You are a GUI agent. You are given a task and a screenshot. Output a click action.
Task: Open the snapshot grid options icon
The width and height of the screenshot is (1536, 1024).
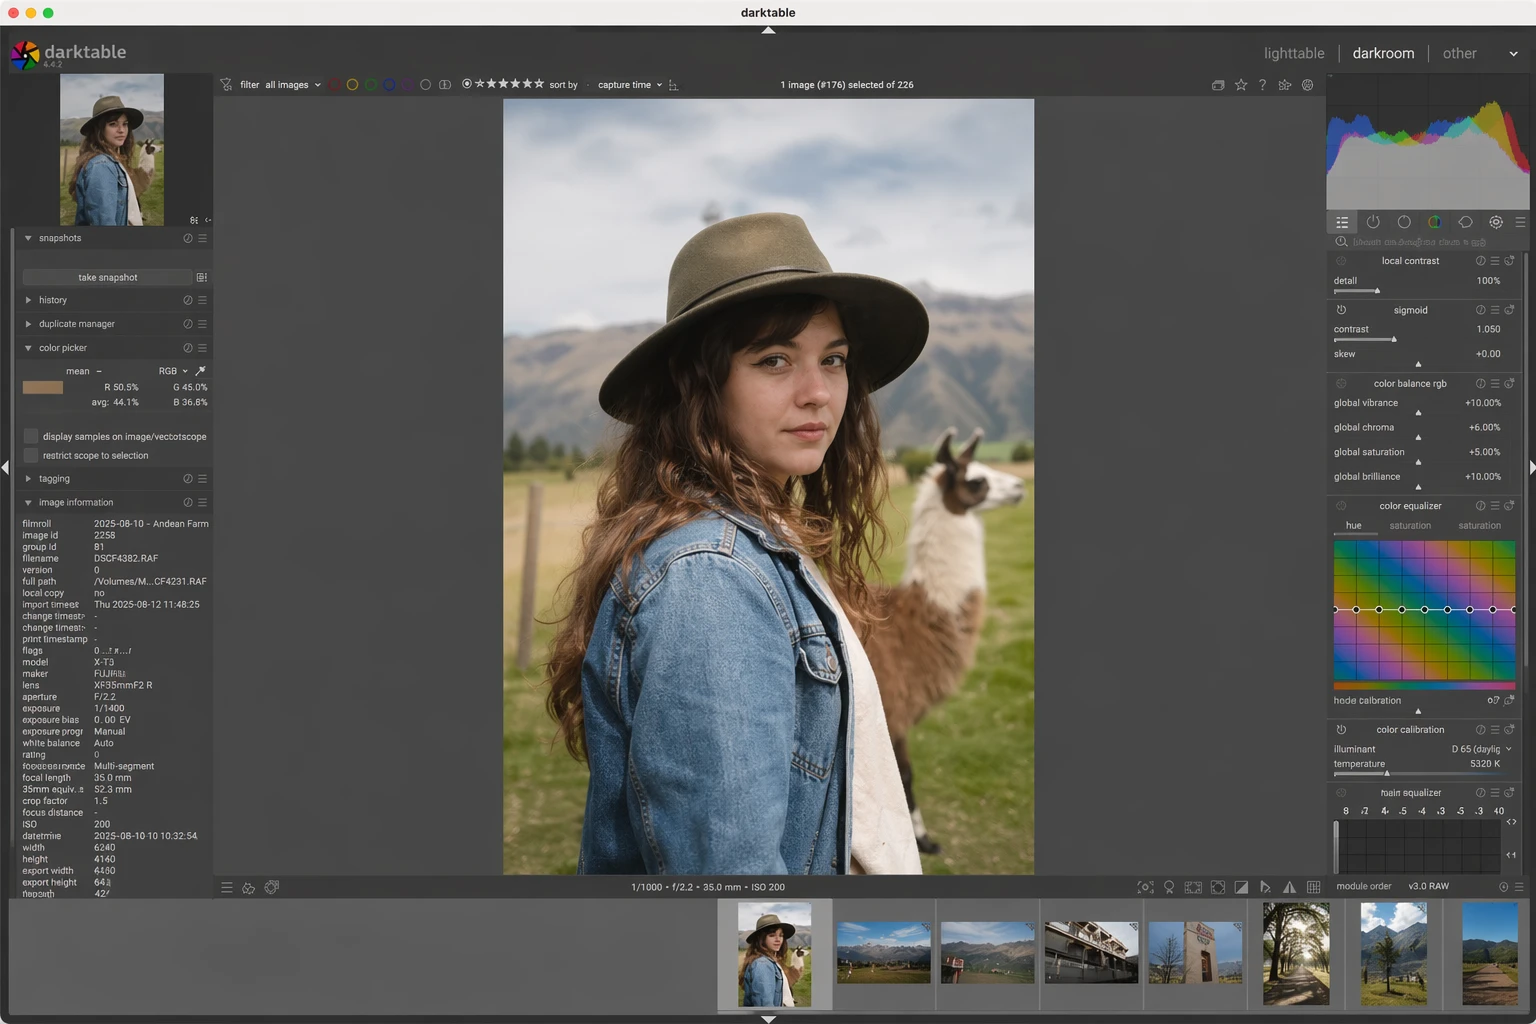[x=202, y=277]
